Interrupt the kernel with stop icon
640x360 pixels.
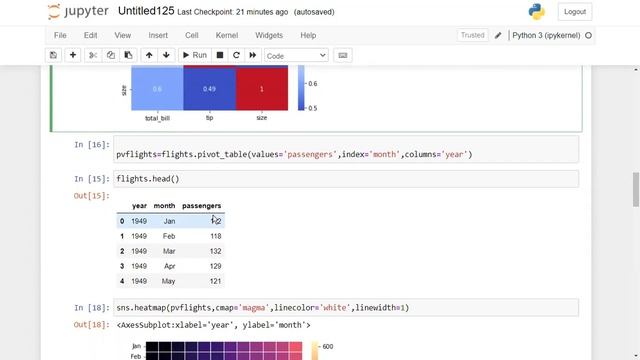pyautogui.click(x=220, y=55)
